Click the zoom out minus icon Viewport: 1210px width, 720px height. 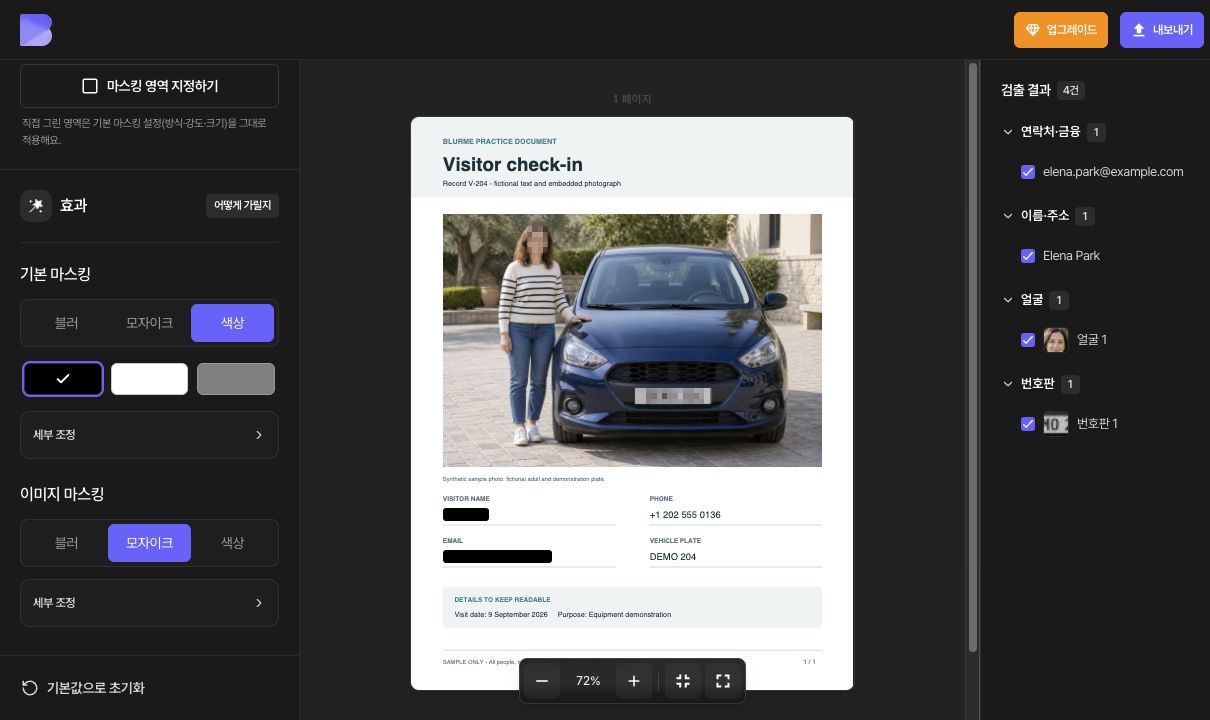click(x=542, y=681)
